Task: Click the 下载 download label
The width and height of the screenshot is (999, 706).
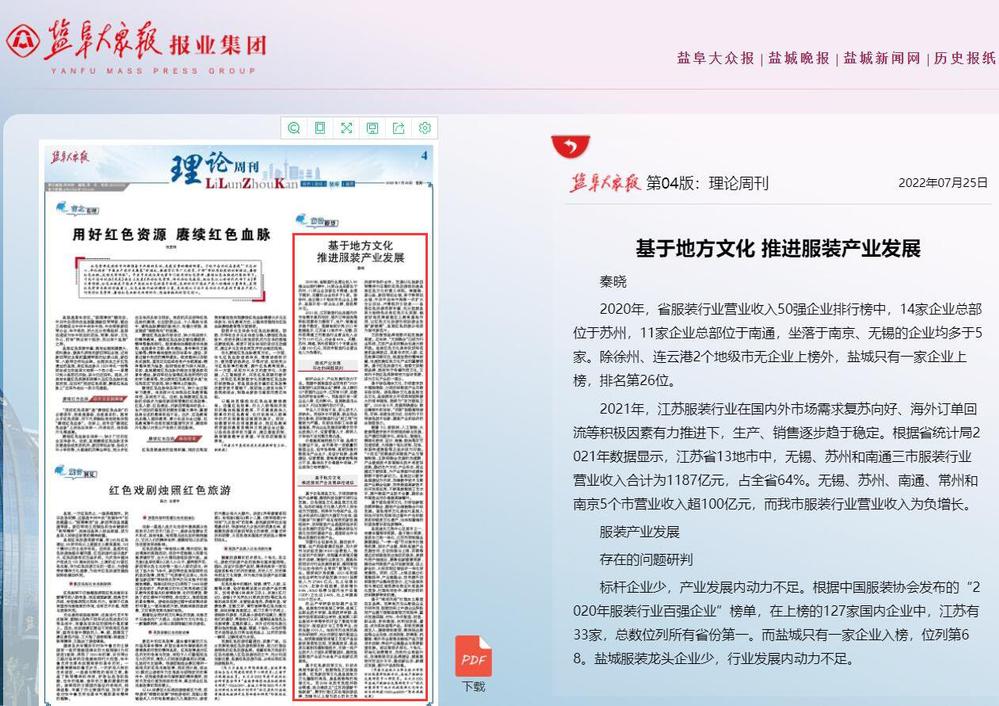Action: [x=473, y=687]
